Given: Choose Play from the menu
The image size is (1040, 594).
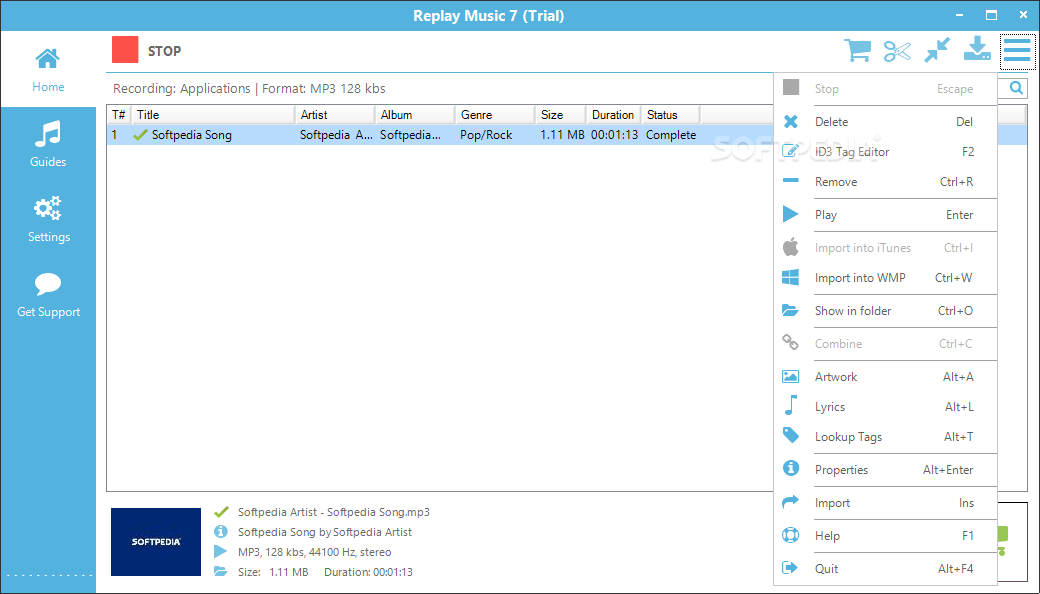Looking at the screenshot, I should [x=885, y=215].
